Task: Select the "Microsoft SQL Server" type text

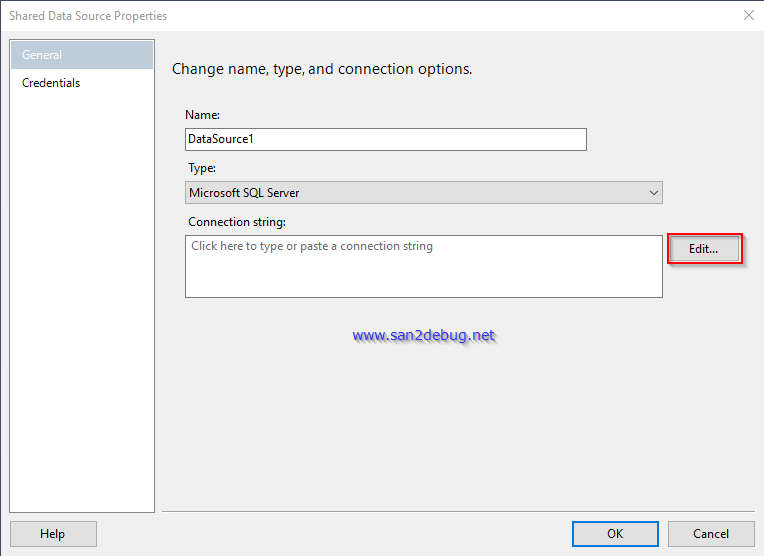Action: tap(244, 193)
